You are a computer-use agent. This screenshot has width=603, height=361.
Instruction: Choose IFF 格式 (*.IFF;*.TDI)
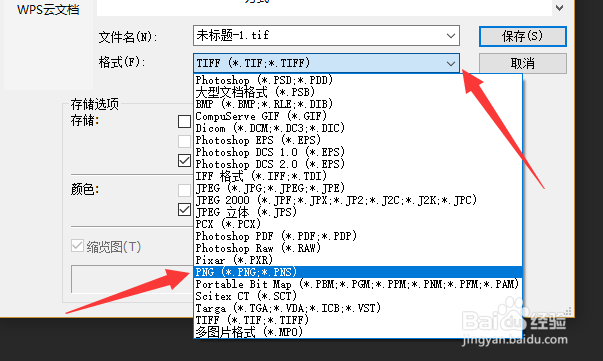tap(358, 176)
